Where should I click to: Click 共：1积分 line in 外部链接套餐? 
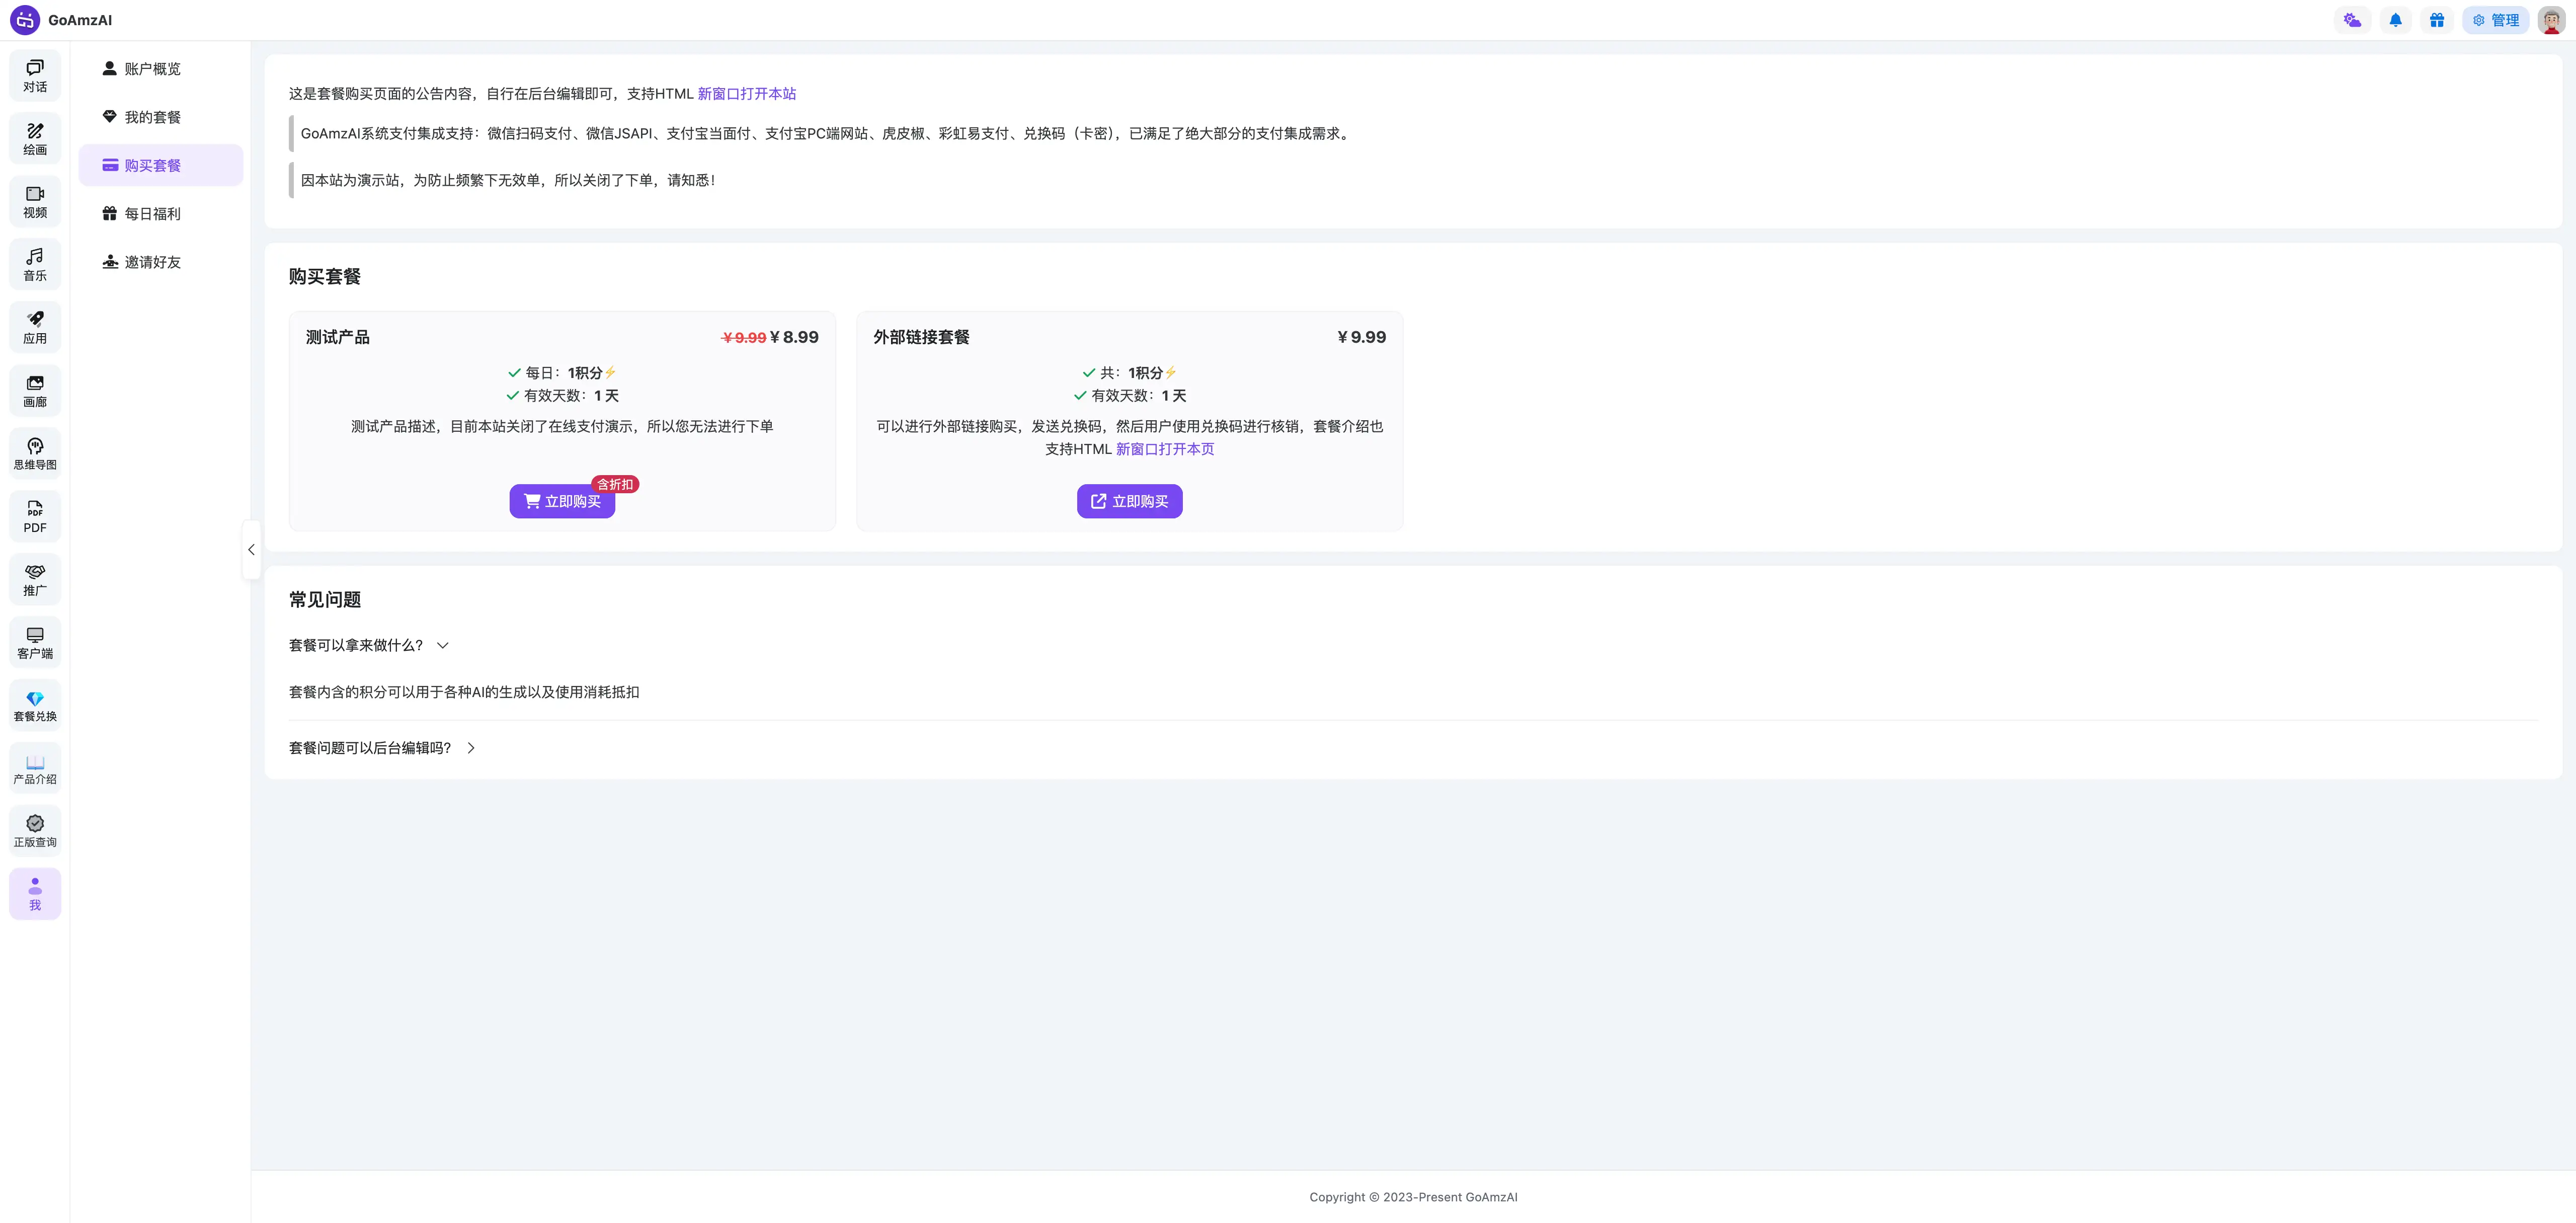coord(1129,373)
